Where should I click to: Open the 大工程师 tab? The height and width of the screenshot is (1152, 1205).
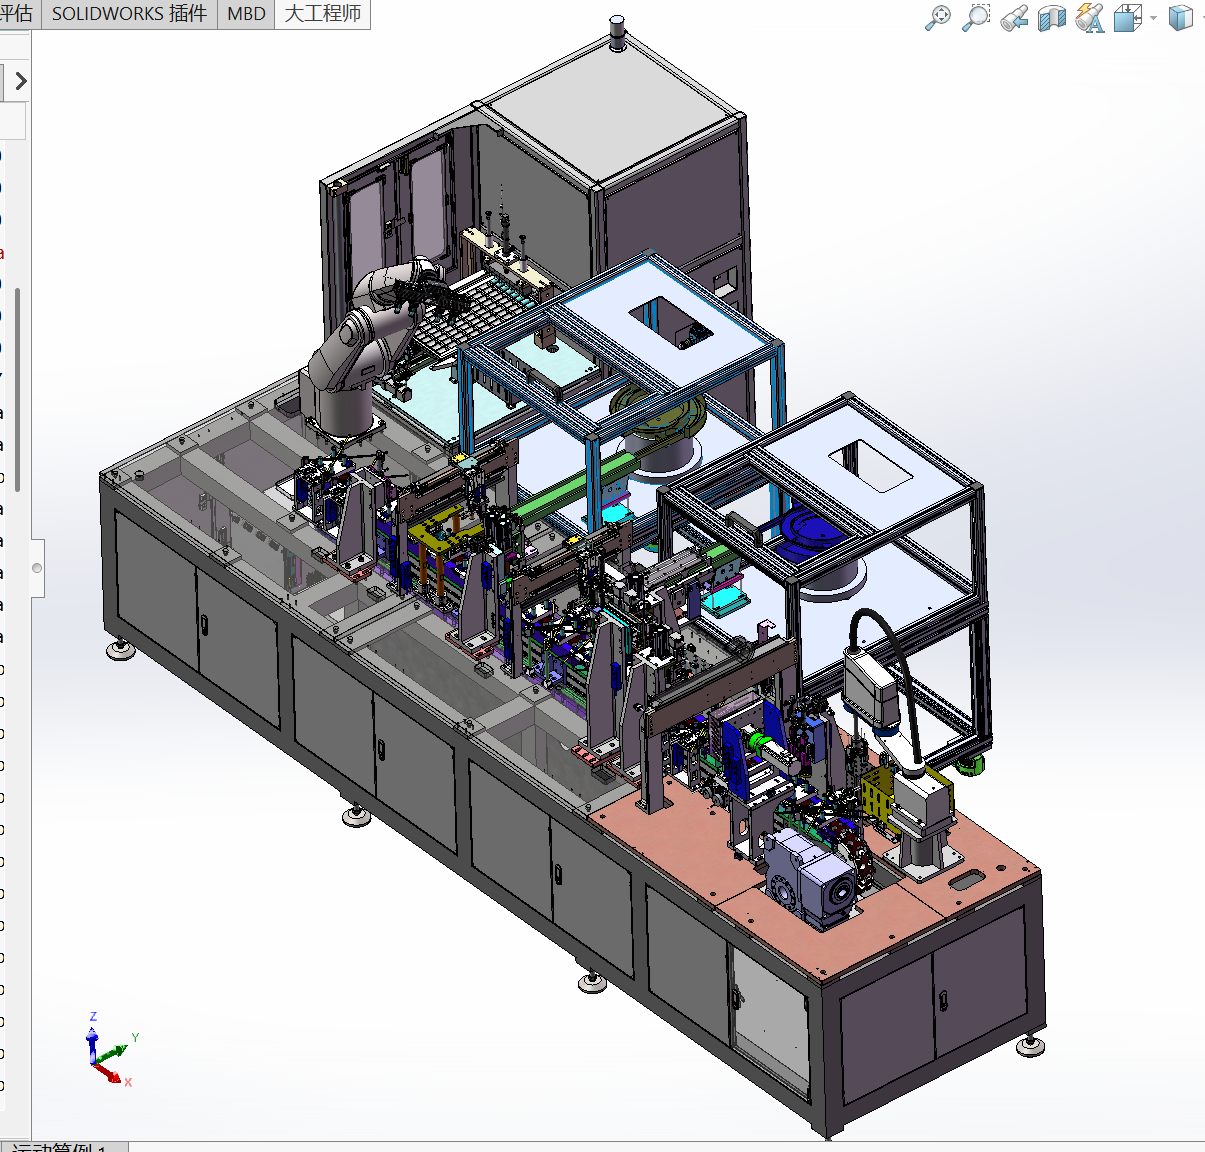point(322,14)
